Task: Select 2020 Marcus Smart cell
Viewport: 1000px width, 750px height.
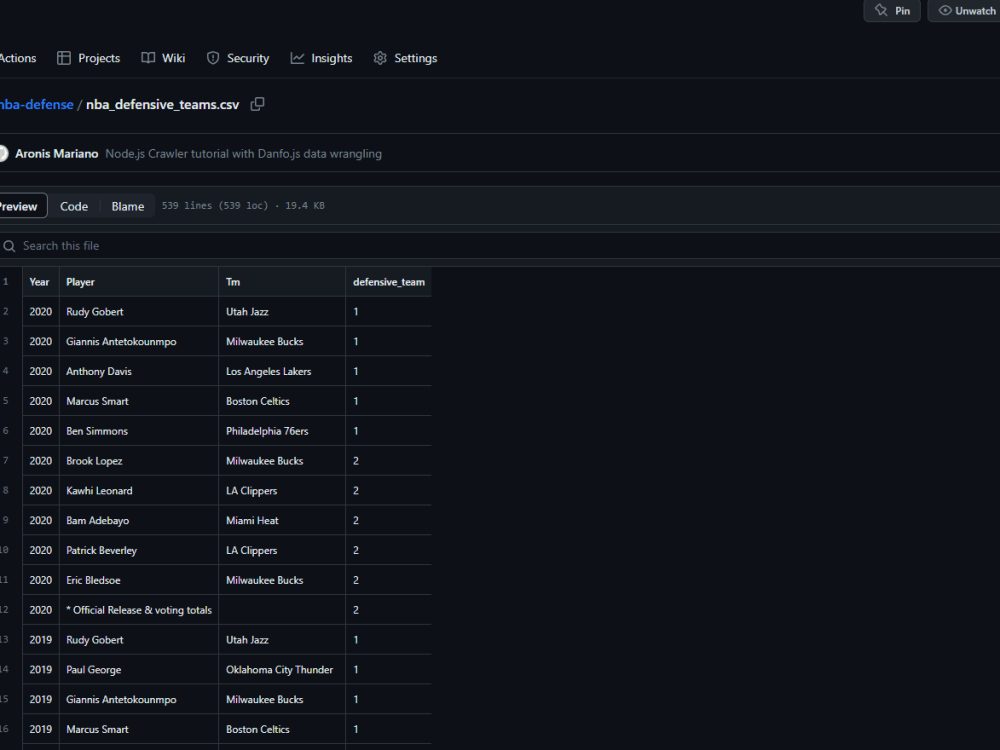Action: [x=139, y=401]
